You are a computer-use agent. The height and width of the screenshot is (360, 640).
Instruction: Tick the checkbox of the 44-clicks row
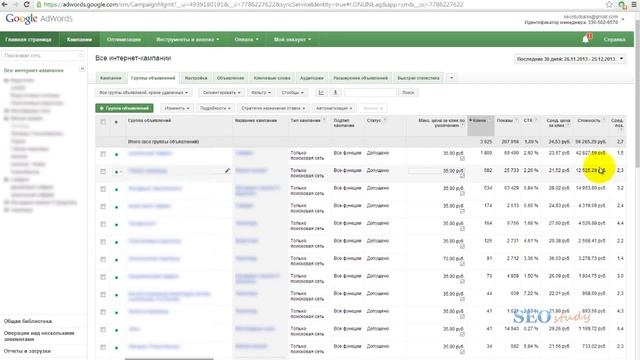pos(103,294)
